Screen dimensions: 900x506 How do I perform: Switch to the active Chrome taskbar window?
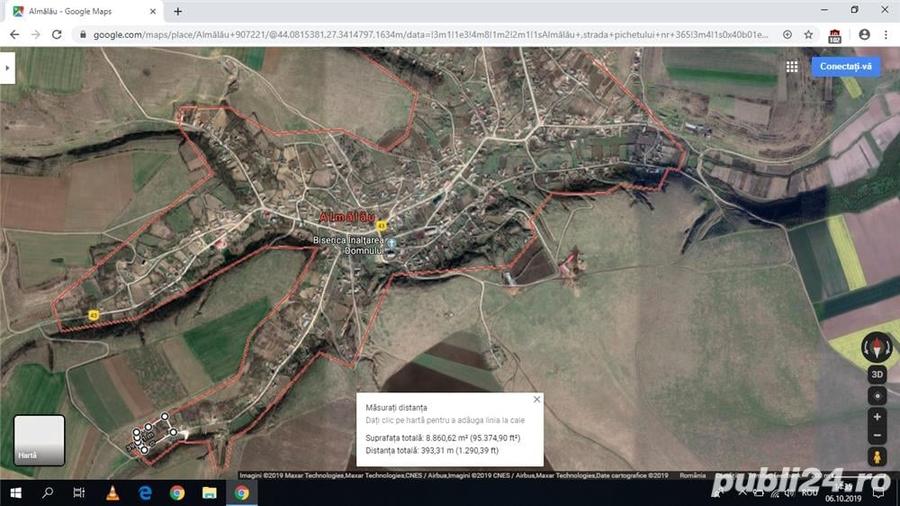pyautogui.click(x=242, y=493)
